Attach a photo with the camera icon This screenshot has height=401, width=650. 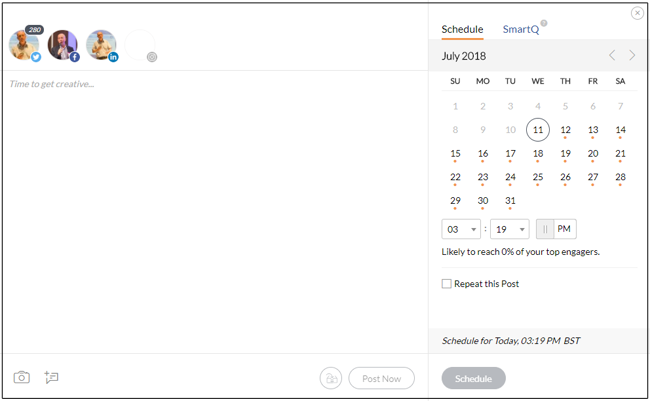tap(22, 377)
